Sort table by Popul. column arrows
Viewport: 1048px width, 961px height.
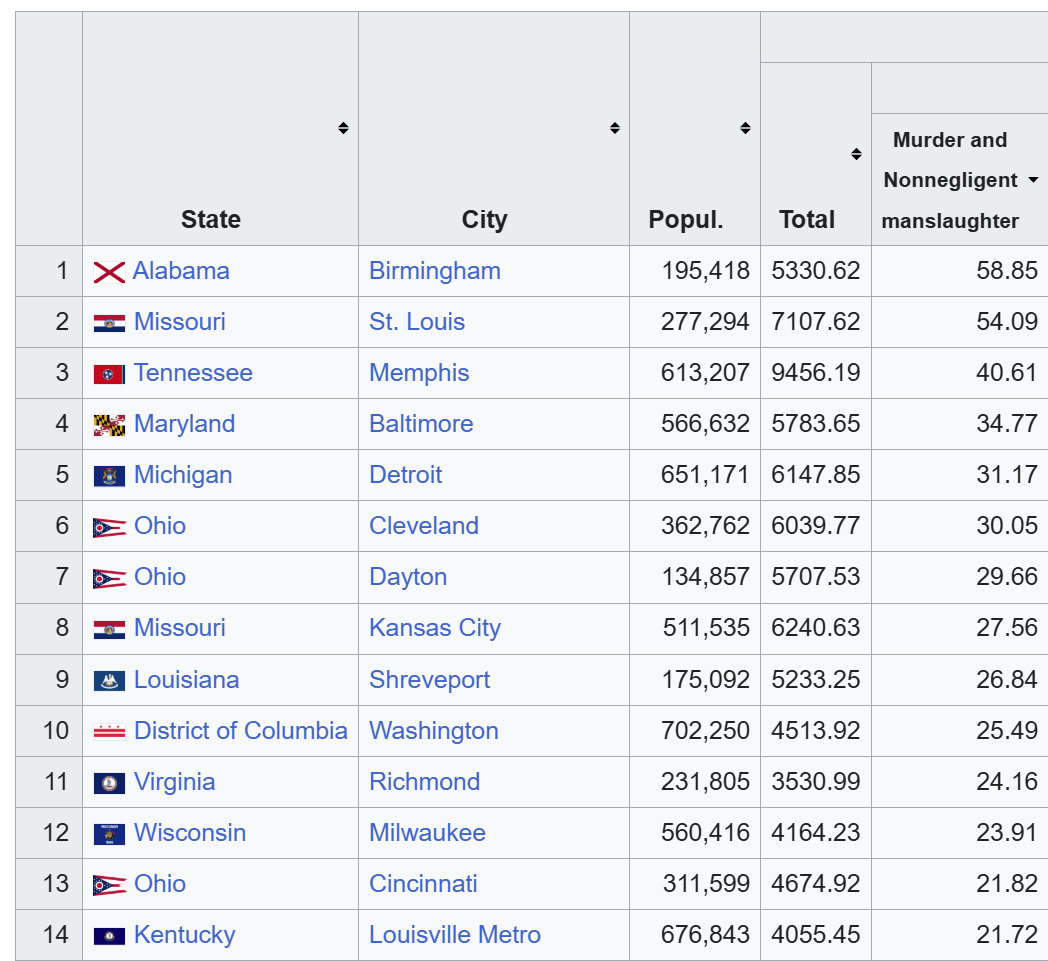745,128
